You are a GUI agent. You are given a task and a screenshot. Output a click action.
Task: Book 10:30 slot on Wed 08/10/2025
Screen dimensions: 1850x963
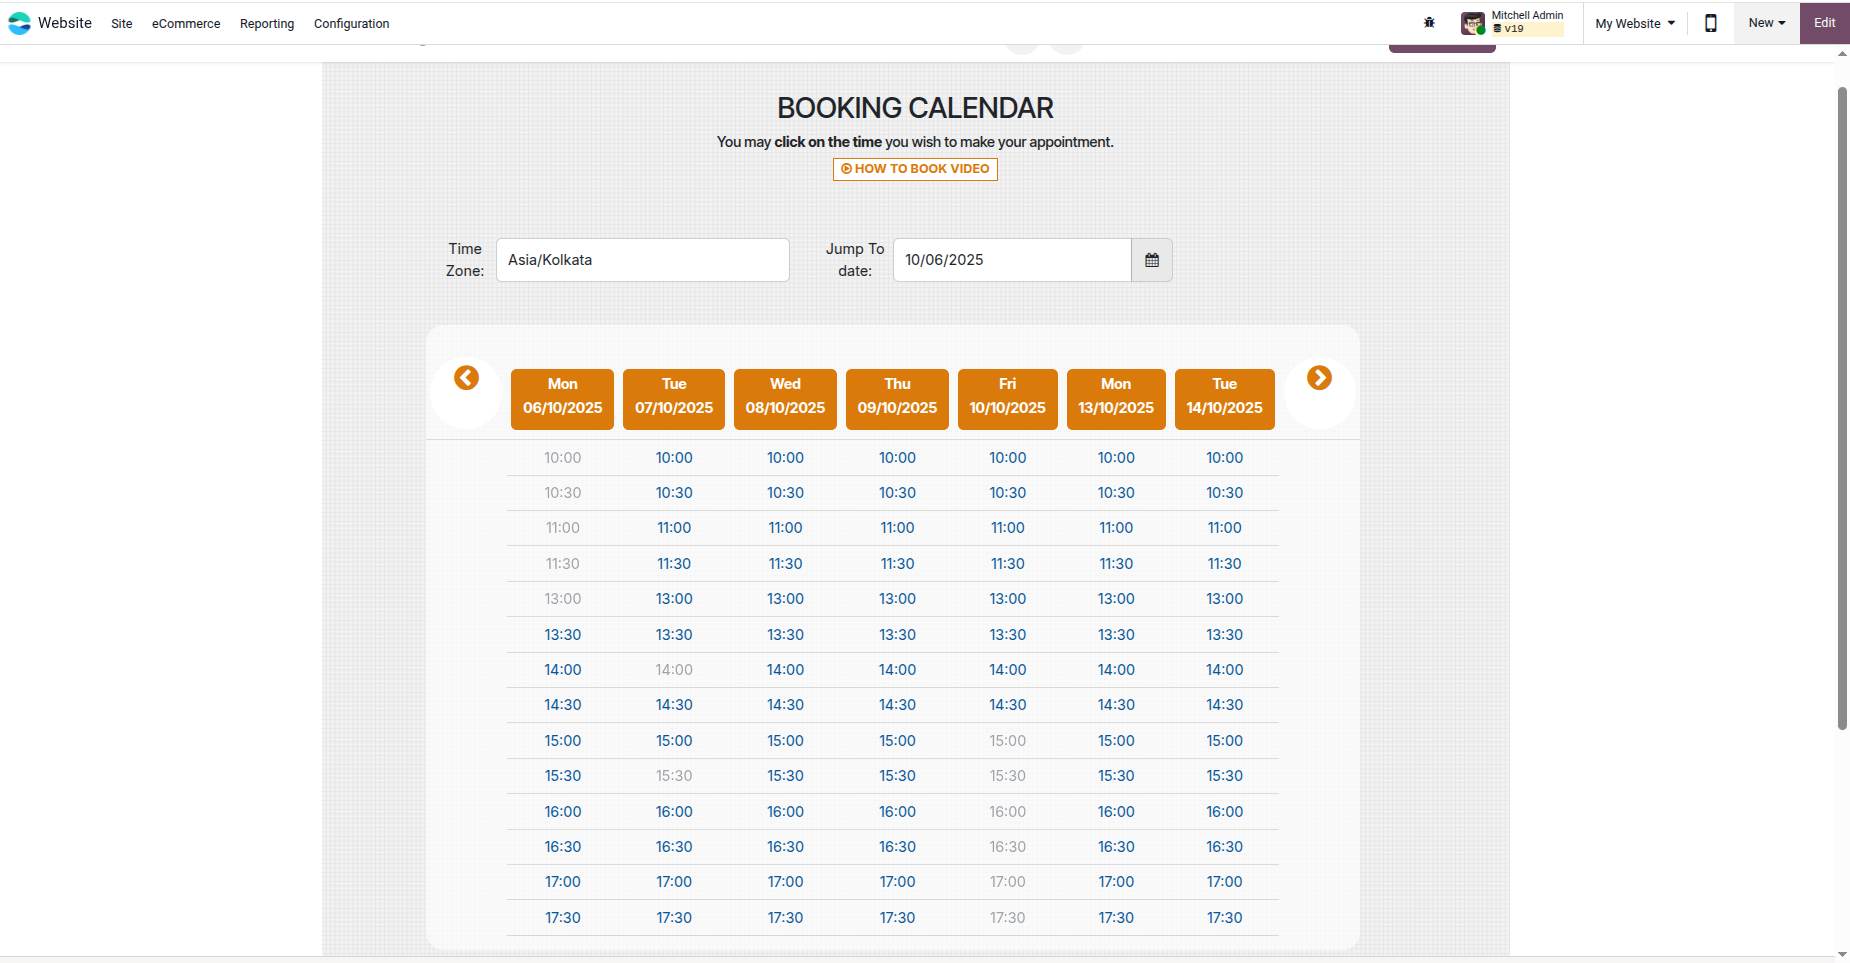[785, 493]
